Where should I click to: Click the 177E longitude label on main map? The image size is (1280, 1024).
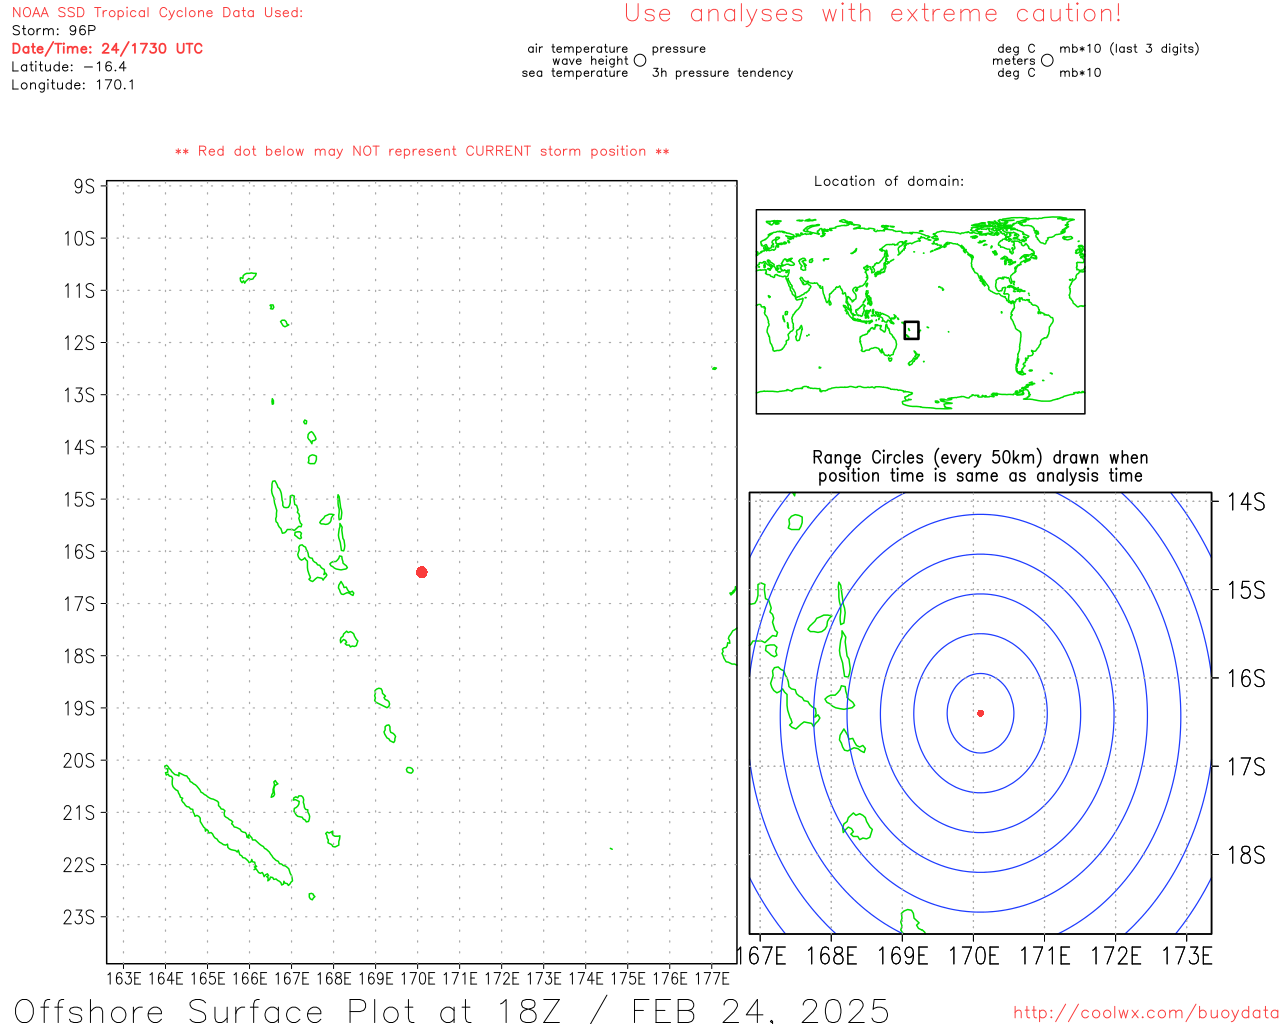[x=711, y=978]
